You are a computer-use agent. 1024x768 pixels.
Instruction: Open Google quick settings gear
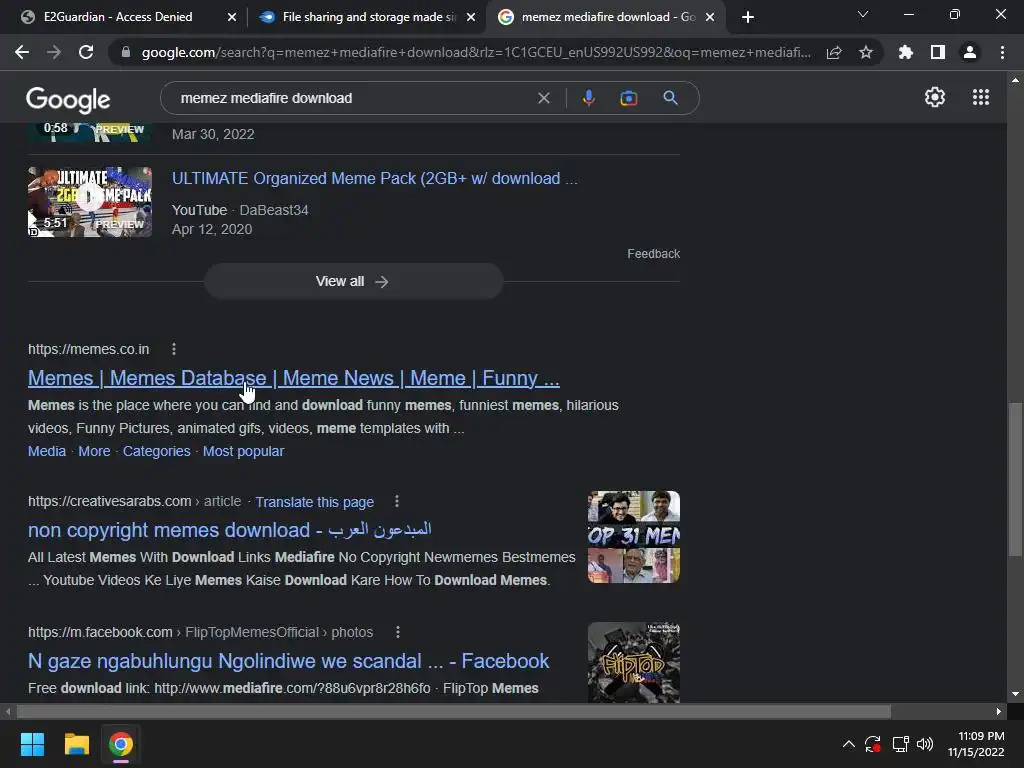point(935,97)
